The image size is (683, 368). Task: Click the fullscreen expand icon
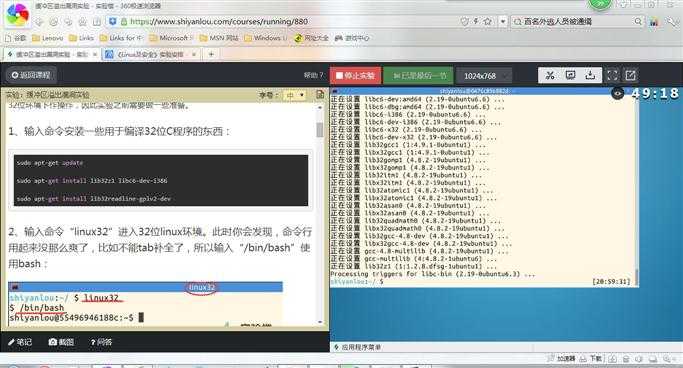[612, 75]
